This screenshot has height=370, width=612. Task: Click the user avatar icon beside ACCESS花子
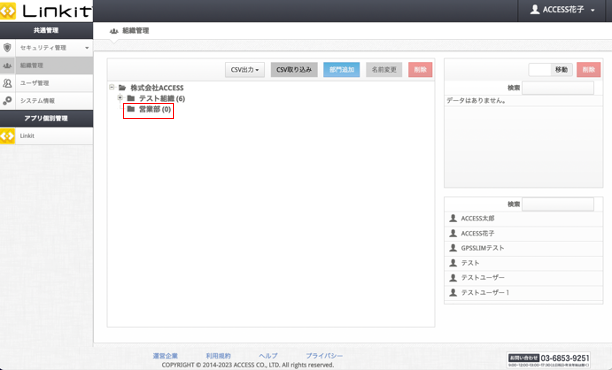(x=535, y=9)
